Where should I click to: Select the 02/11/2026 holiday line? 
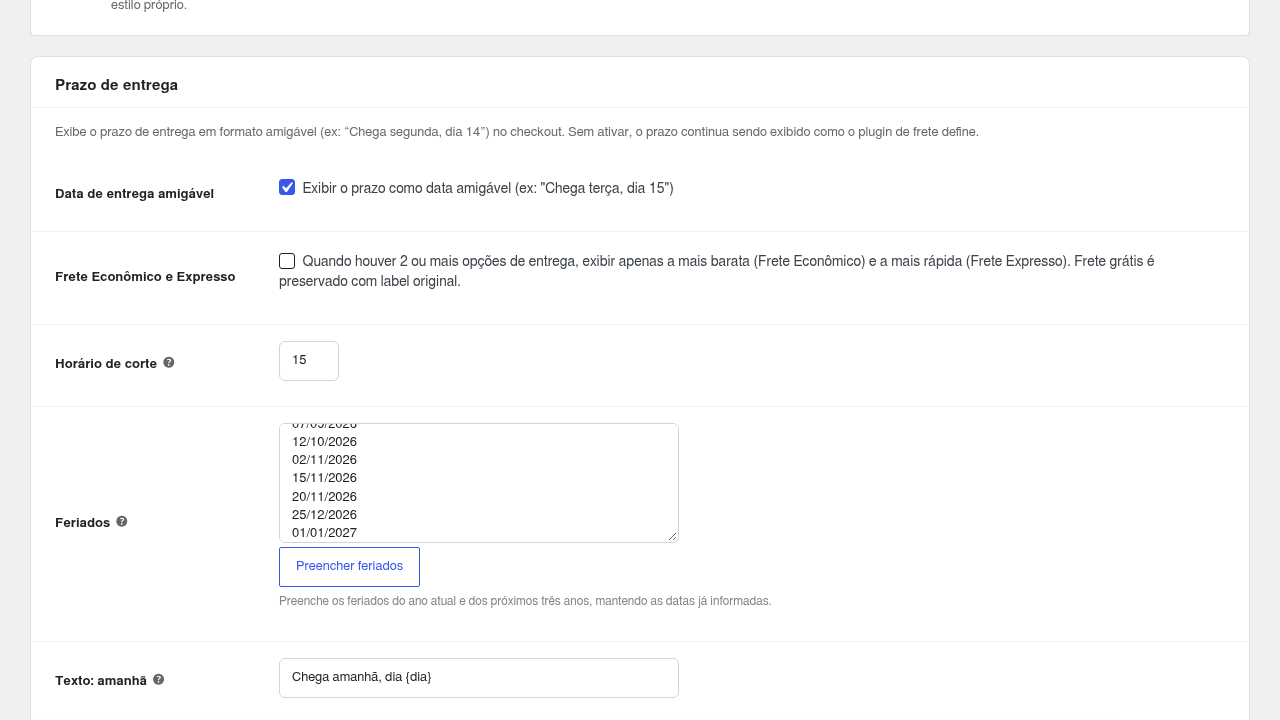tap(324, 460)
